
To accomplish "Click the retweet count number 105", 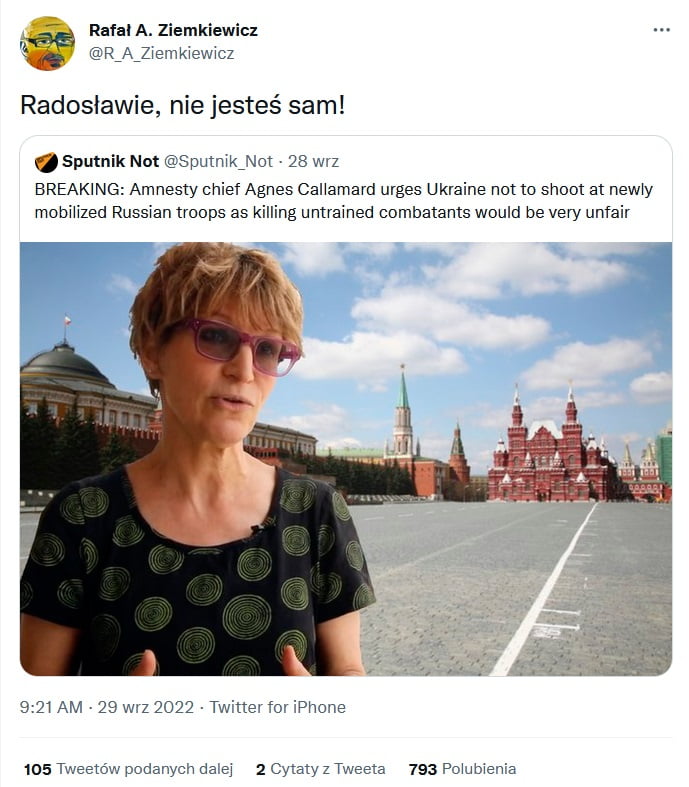I will [38, 769].
